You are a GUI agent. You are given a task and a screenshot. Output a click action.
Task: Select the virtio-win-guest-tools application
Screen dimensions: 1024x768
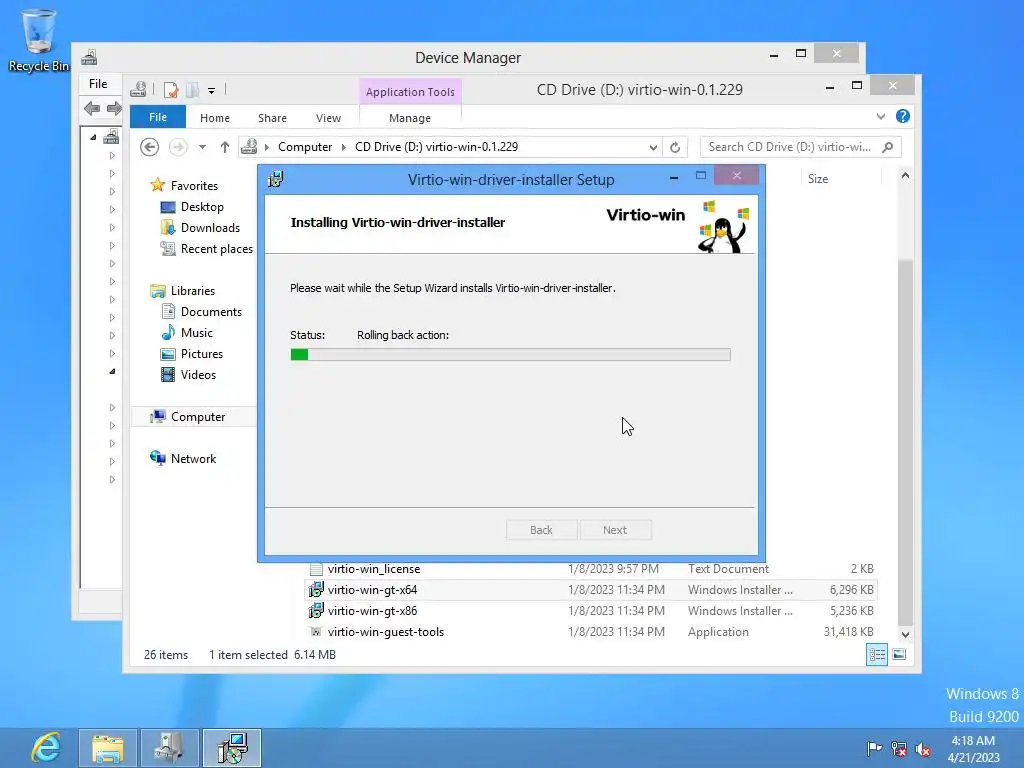click(x=591, y=632)
